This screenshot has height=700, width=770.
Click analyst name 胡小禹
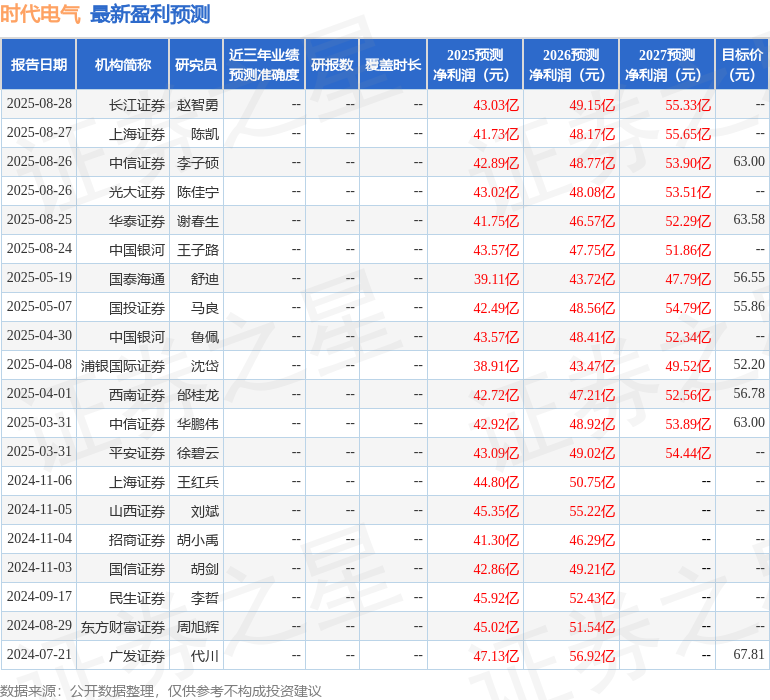197,540
